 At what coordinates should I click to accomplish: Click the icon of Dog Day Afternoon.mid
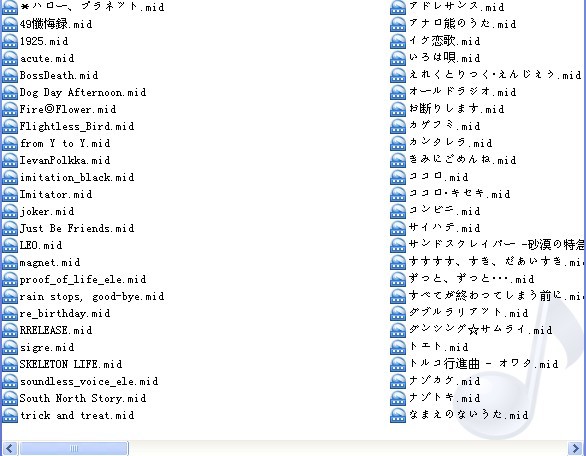pos(10,92)
